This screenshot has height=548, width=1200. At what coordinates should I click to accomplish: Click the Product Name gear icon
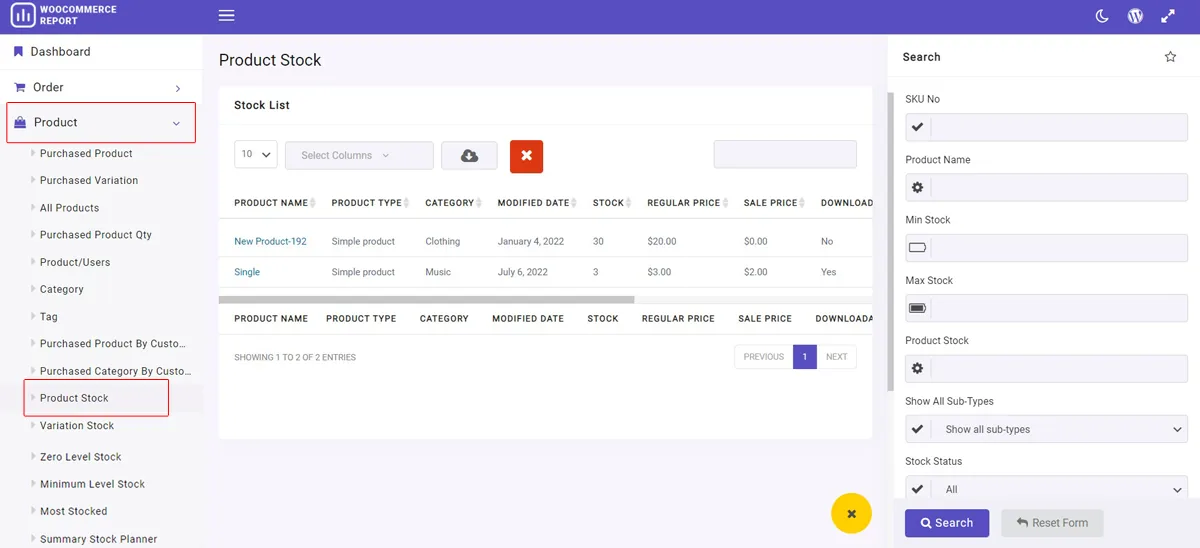click(918, 187)
